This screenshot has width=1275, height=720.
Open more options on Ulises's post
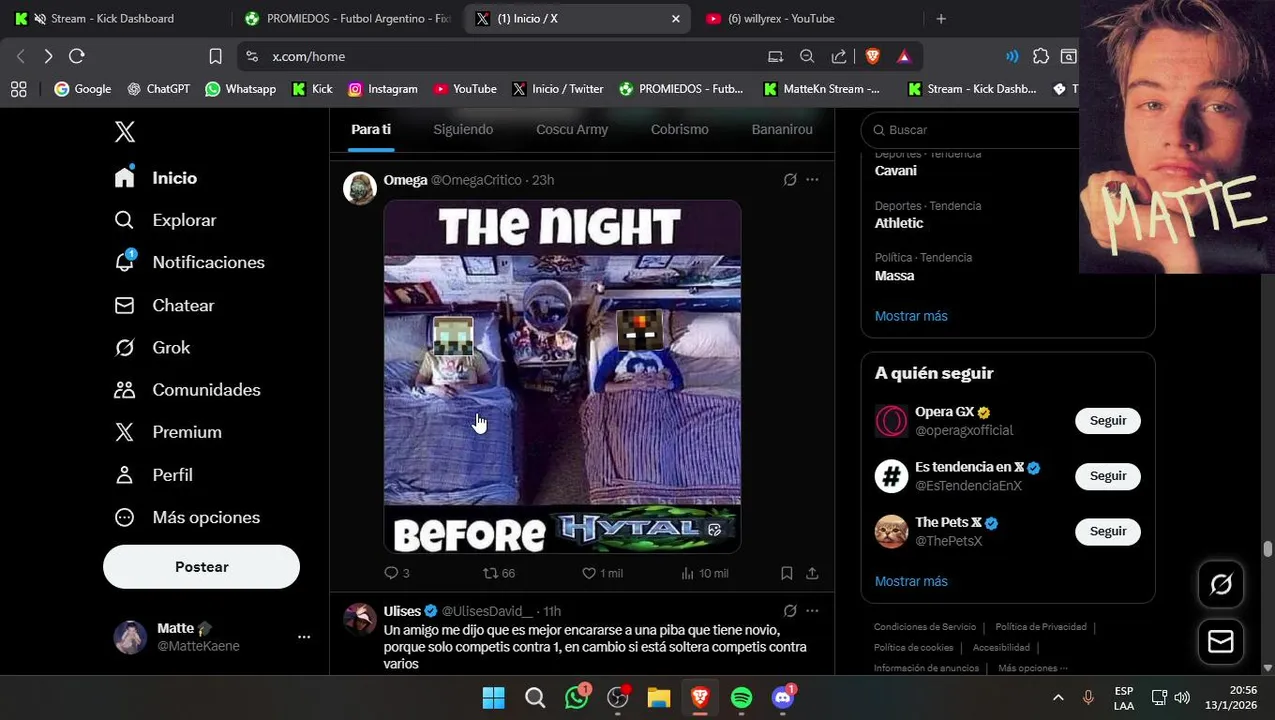(x=812, y=611)
